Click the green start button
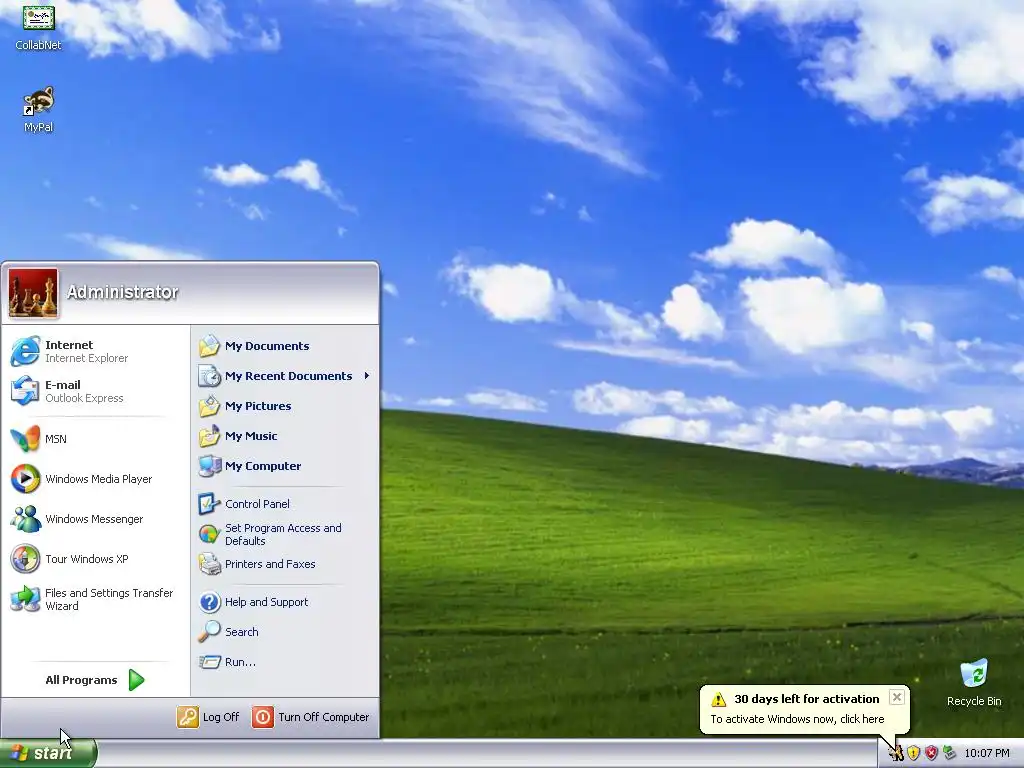1024x768 pixels. pos(48,753)
